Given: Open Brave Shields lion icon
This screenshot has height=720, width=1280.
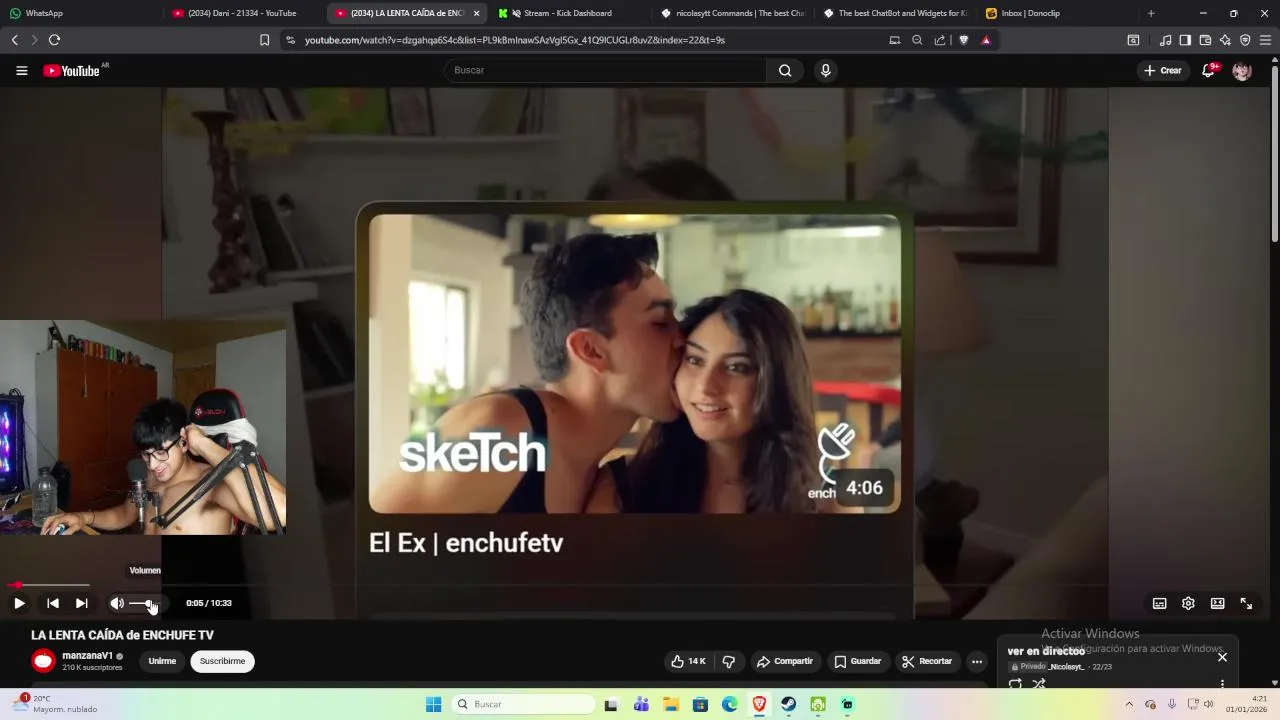Looking at the screenshot, I should [964, 40].
